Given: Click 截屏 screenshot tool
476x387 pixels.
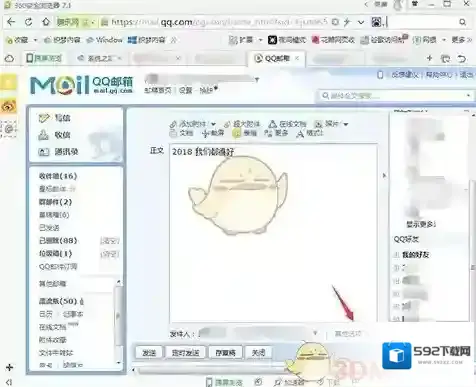Looking at the screenshot, I should 213,133.
